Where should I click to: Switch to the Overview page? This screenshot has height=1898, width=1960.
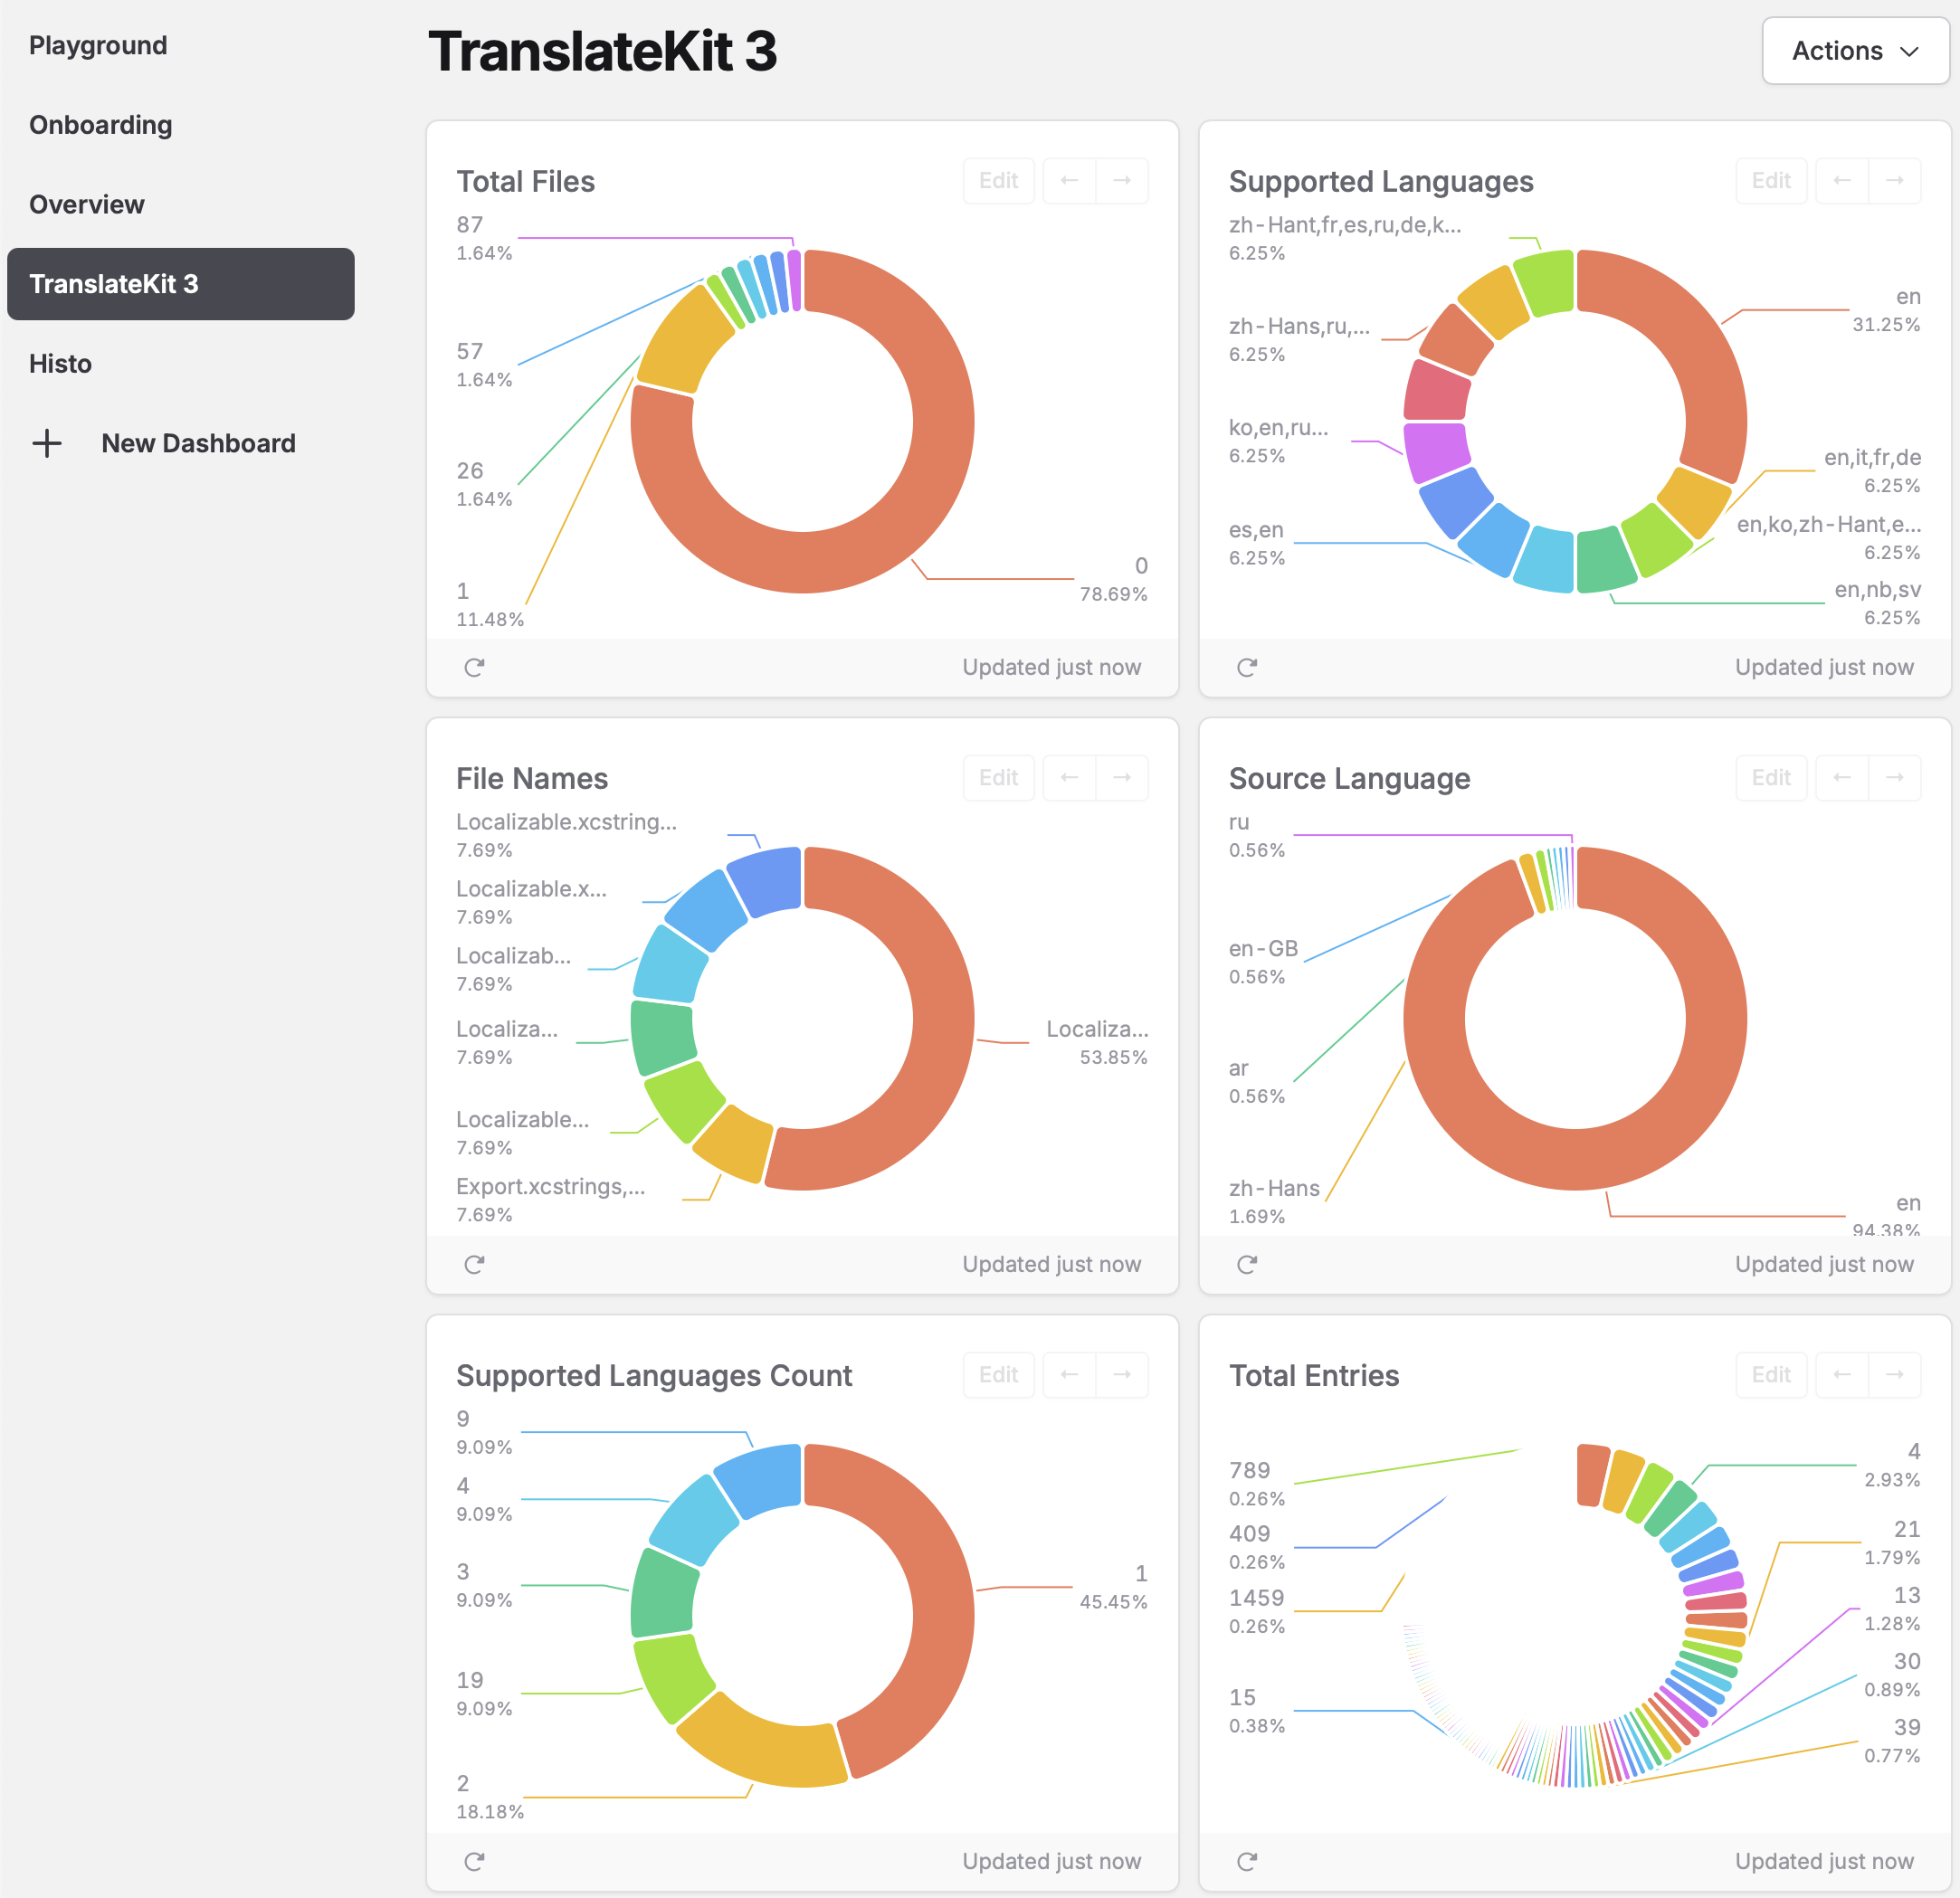pyautogui.click(x=87, y=204)
